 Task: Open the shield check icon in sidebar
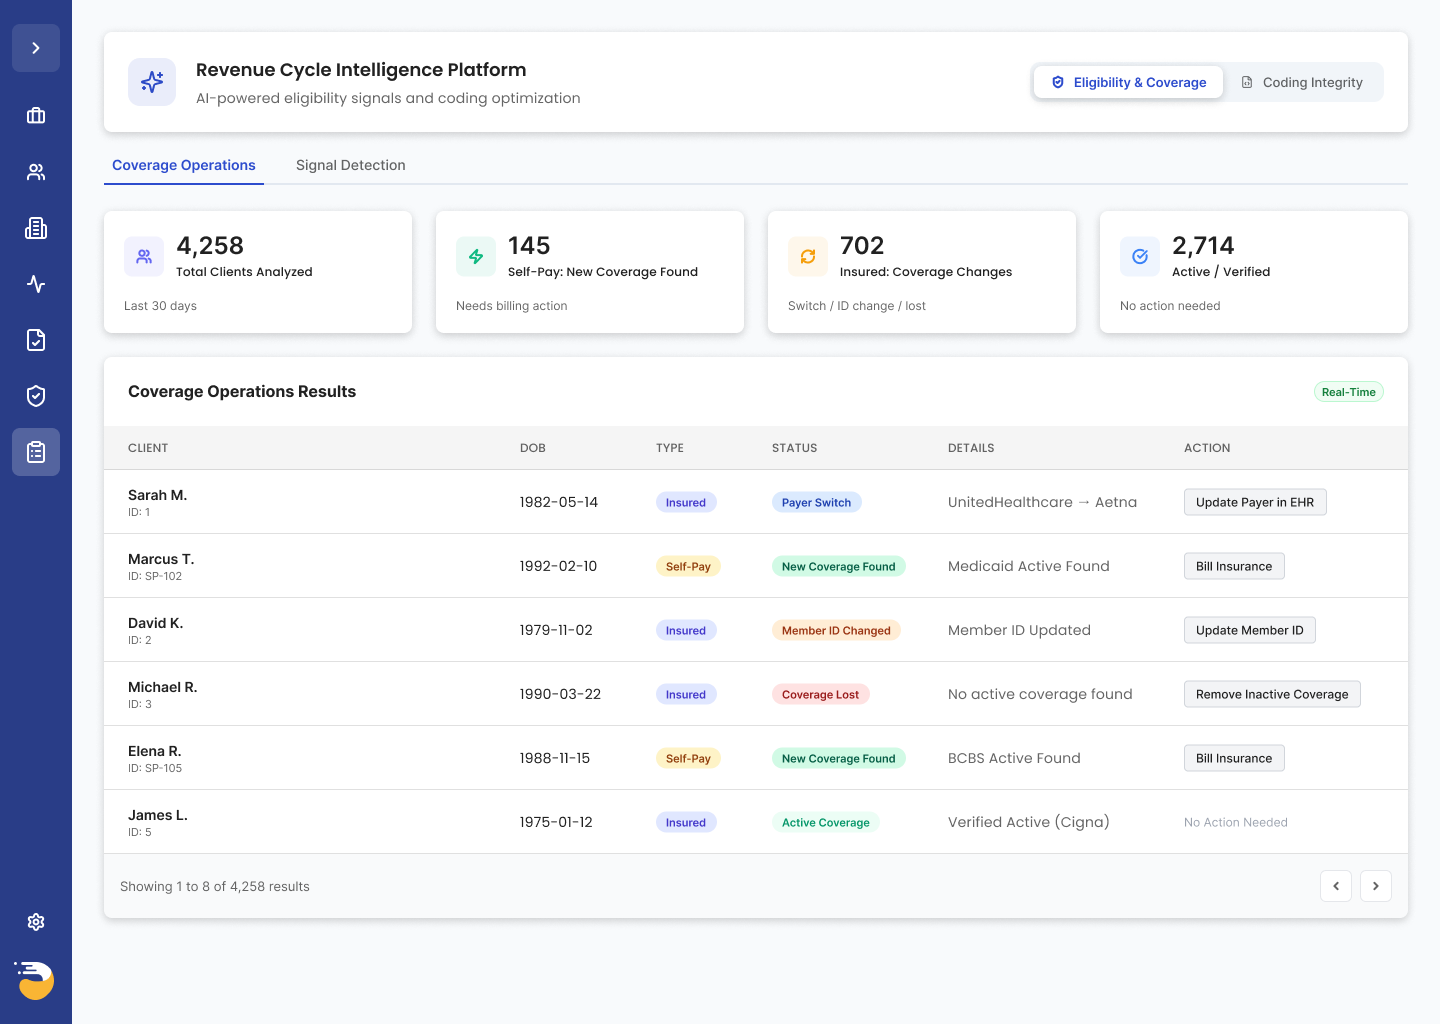click(x=36, y=396)
